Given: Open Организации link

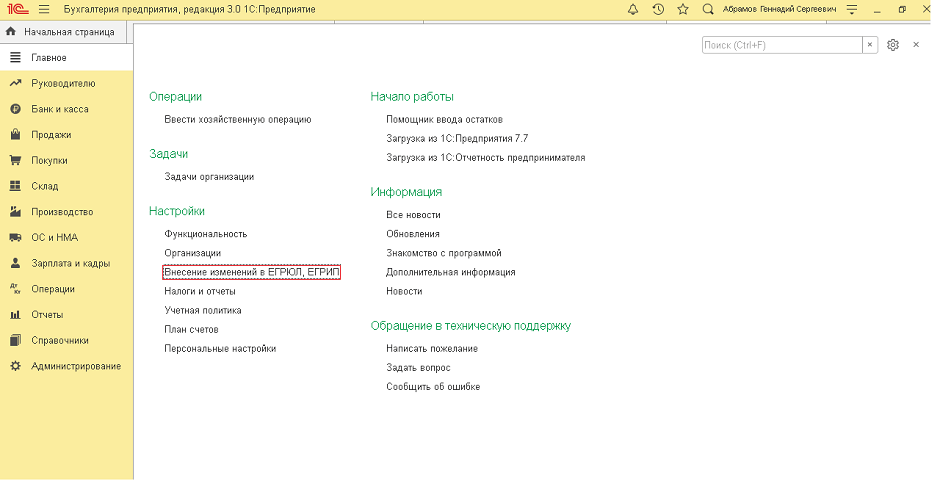Looking at the screenshot, I should pyautogui.click(x=192, y=254).
